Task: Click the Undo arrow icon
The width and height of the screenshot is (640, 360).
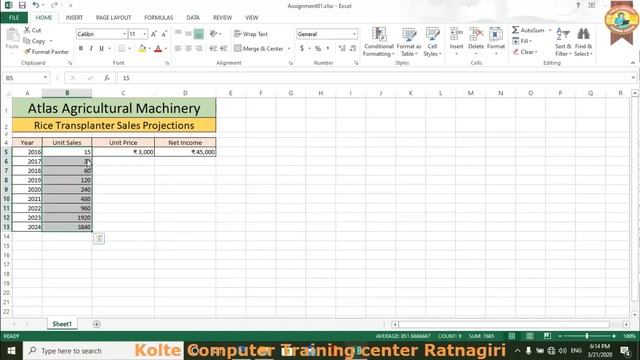Action: 36,5
